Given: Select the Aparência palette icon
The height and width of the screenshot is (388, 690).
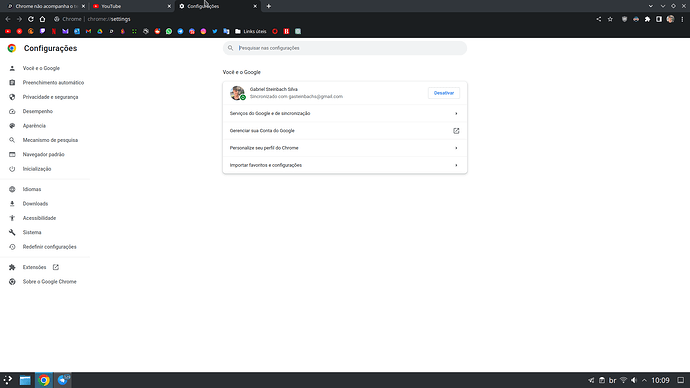Looking at the screenshot, I should [12, 126].
